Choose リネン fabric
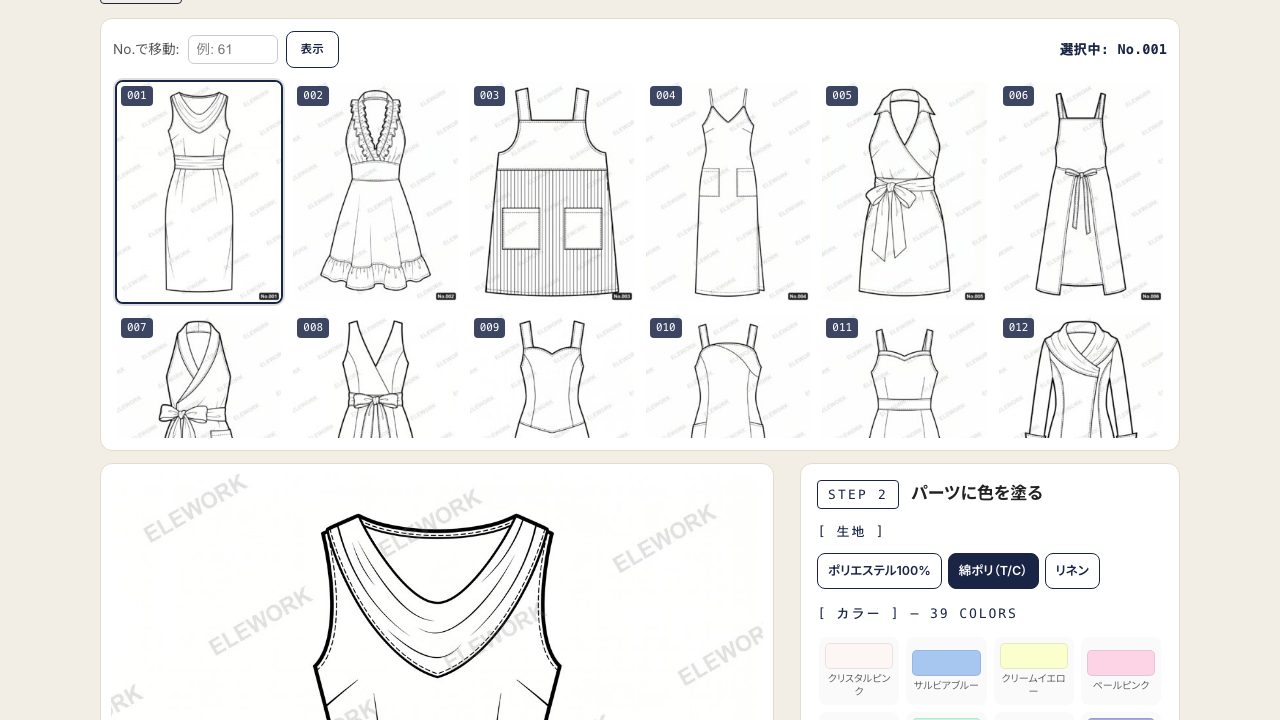 tap(1072, 571)
